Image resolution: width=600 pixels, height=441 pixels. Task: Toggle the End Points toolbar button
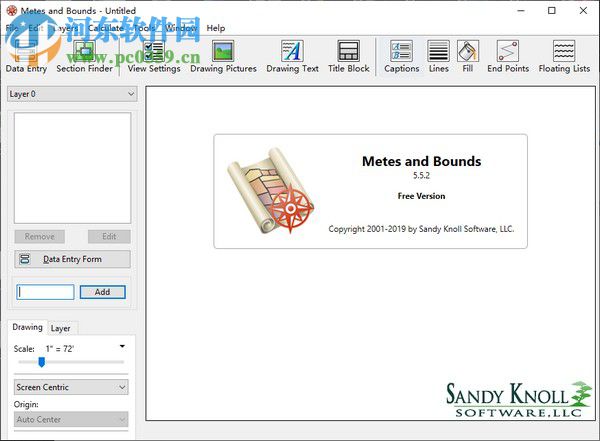(508, 56)
